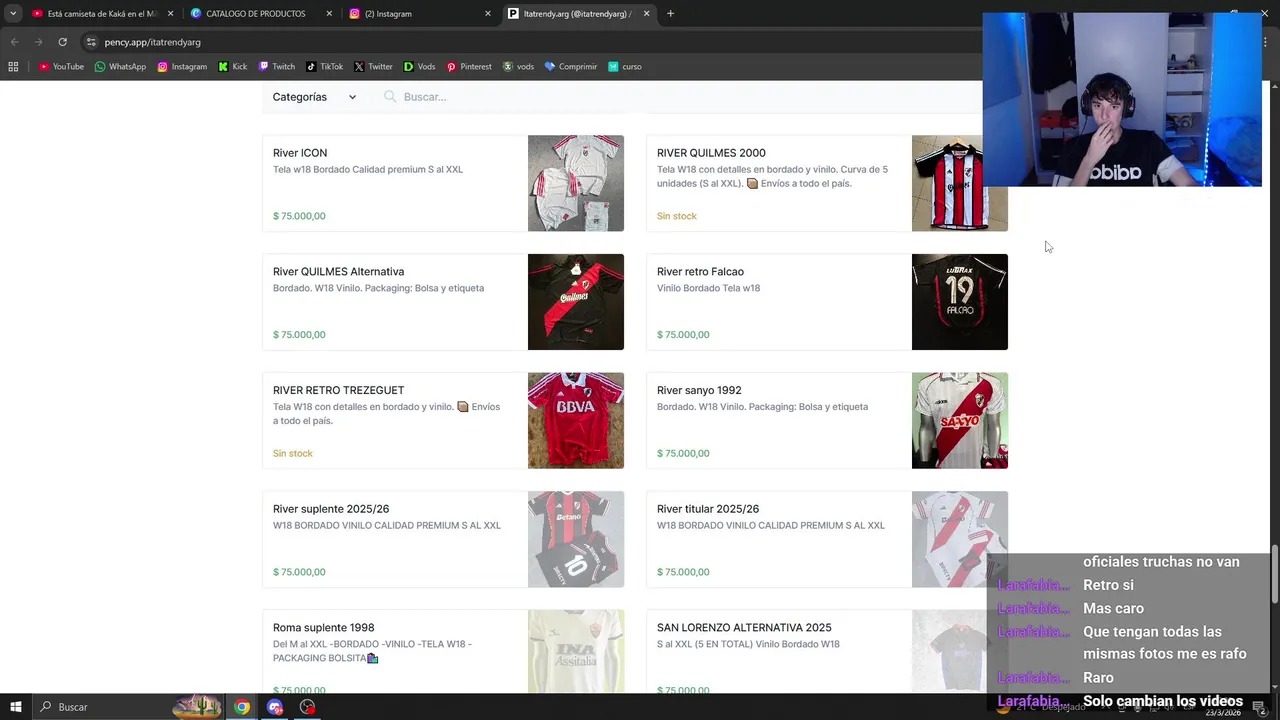Close the Instagram tab
The image size is (1280, 720).
(488, 14)
